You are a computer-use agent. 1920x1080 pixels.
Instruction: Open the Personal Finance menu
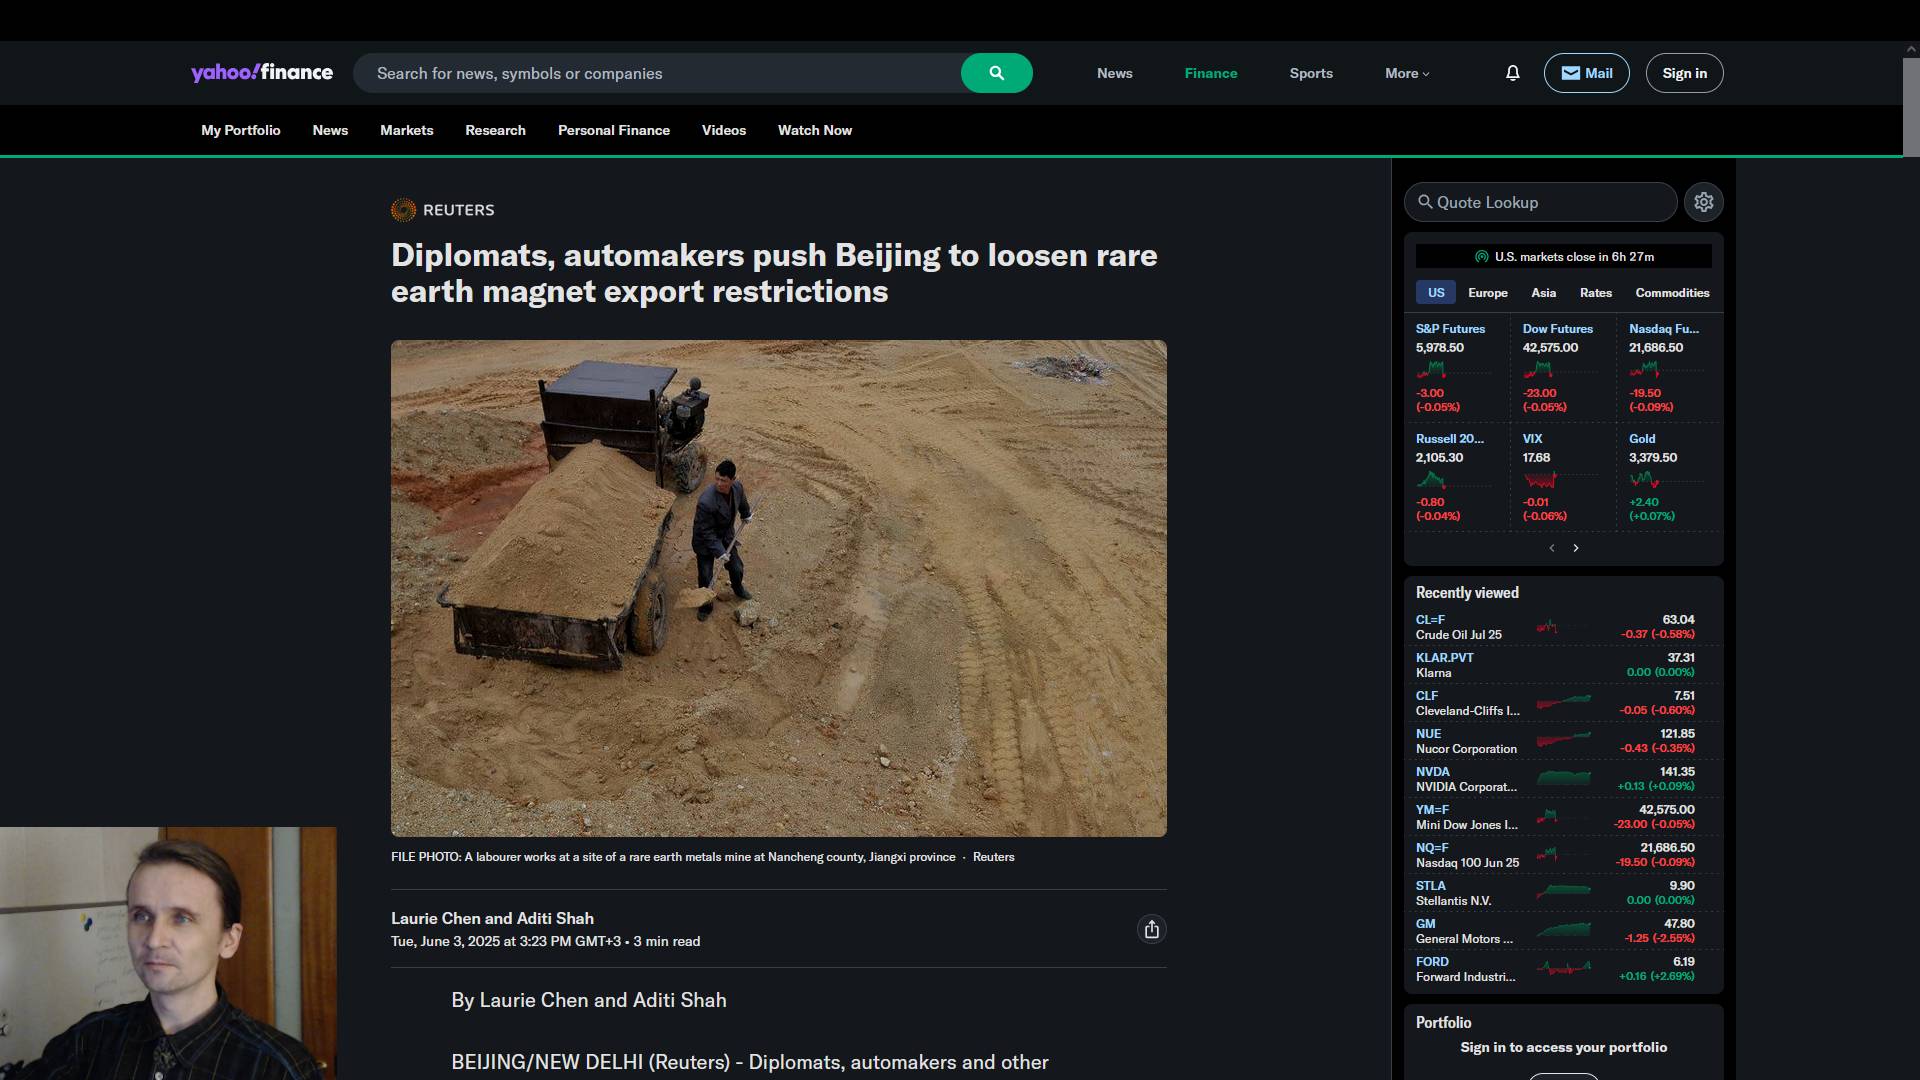pyautogui.click(x=613, y=131)
